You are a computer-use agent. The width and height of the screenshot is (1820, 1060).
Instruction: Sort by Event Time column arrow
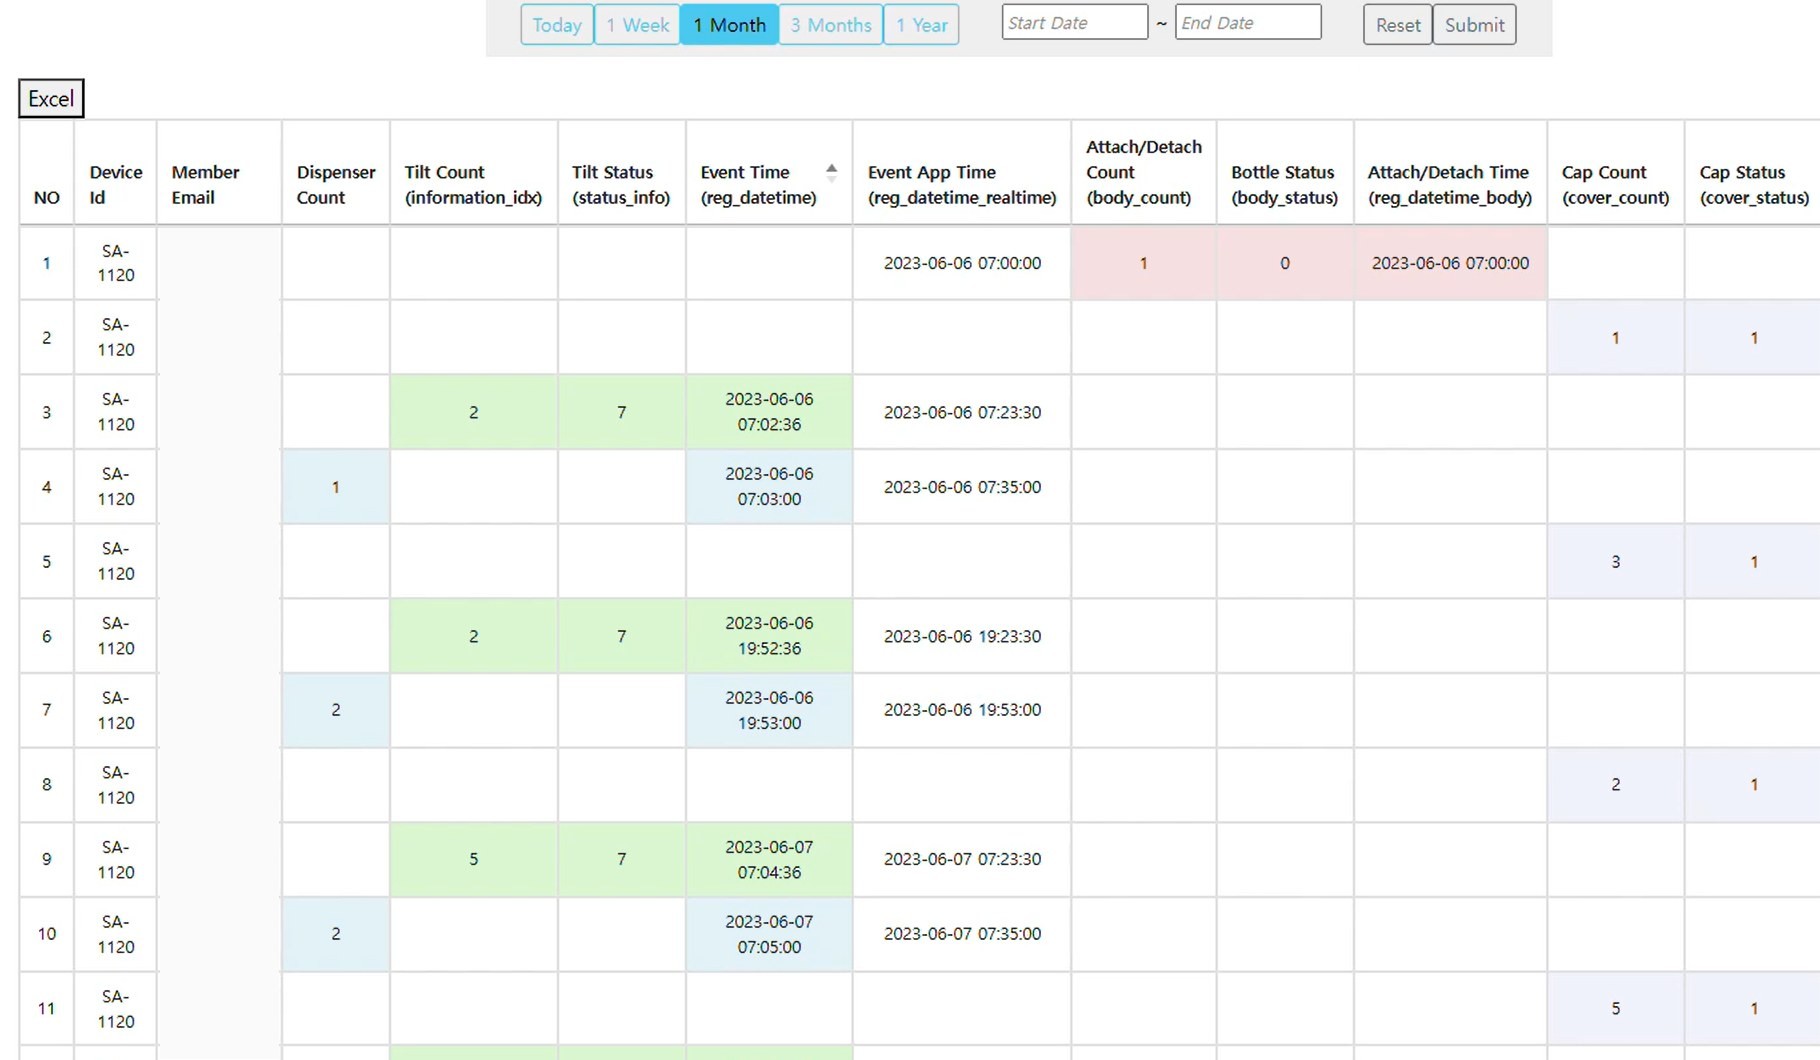coord(831,172)
